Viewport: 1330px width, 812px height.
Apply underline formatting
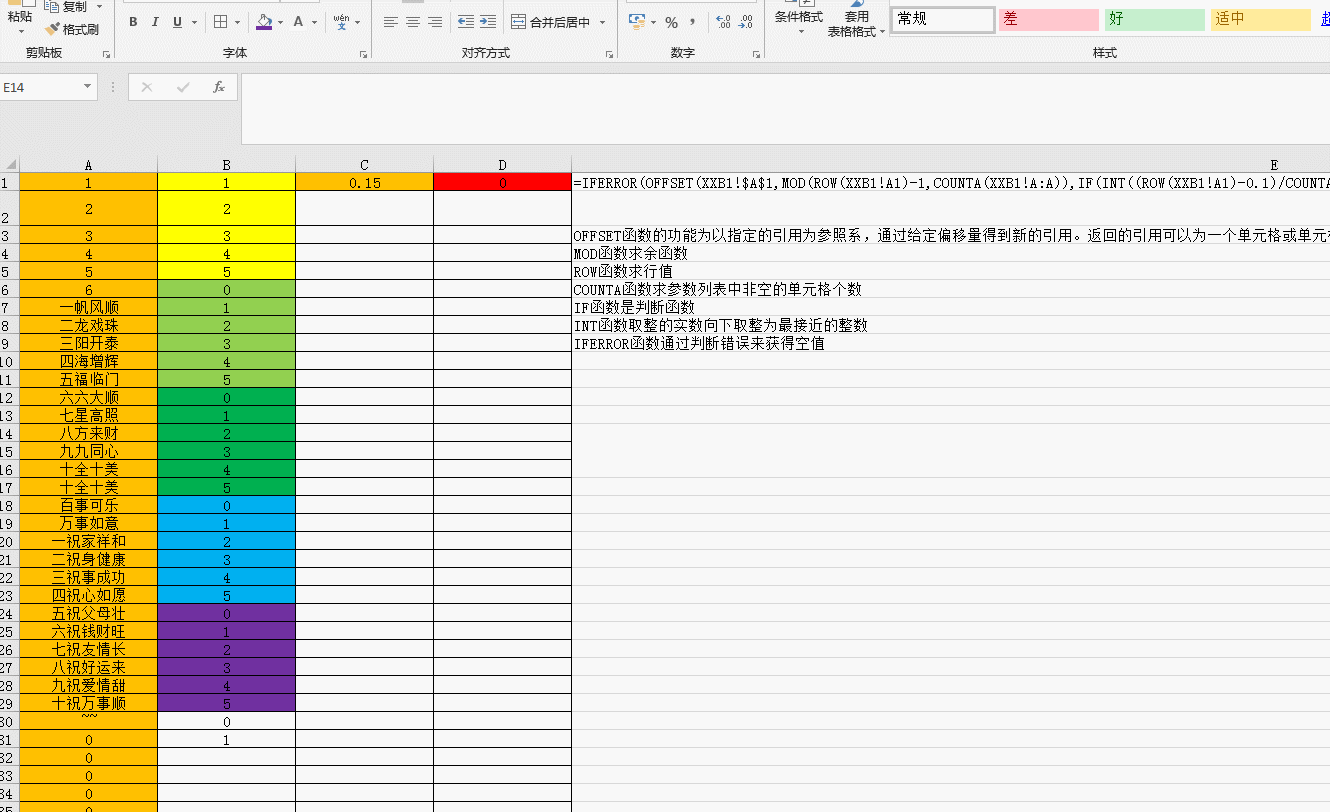pos(177,22)
